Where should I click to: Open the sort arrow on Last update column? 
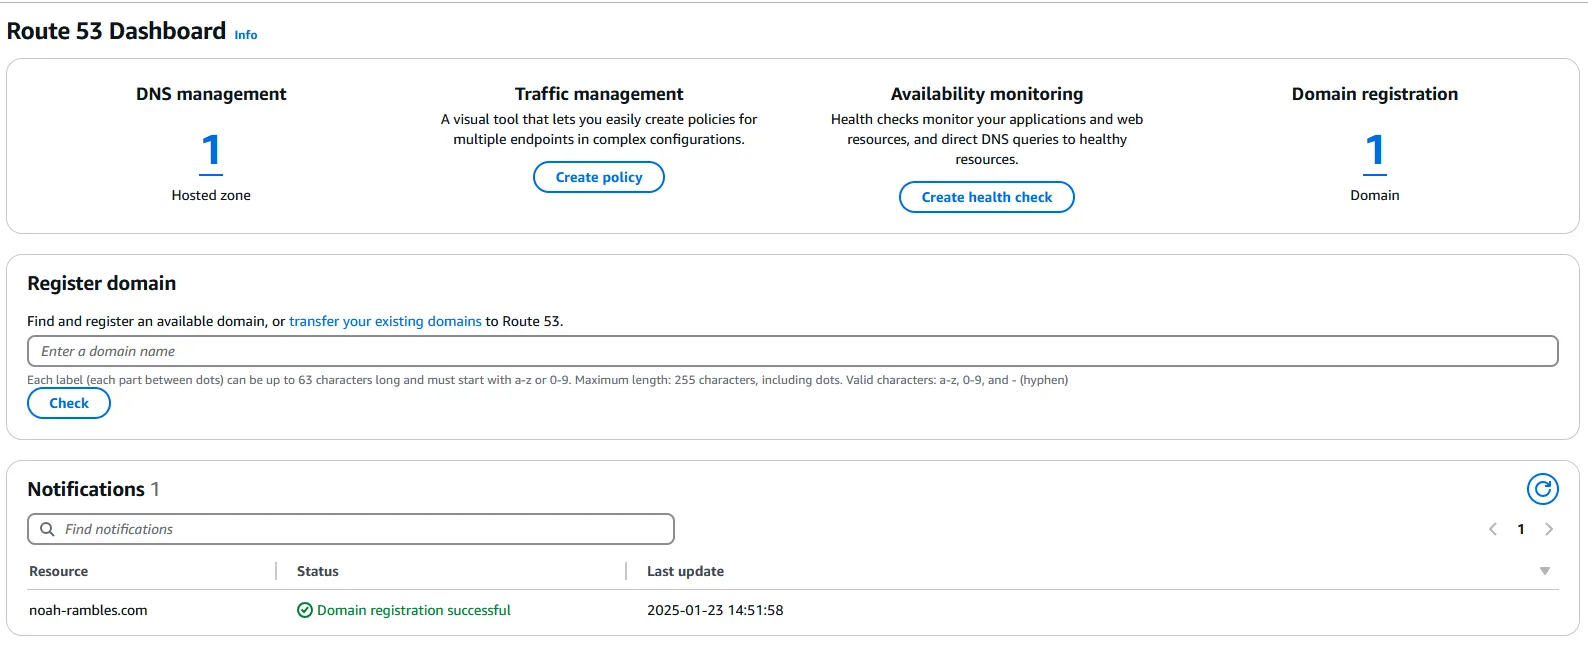1544,571
